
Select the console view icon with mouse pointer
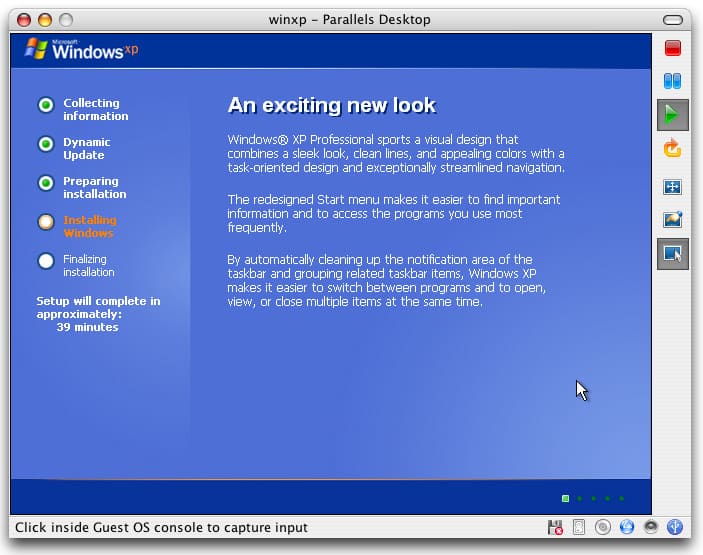[x=672, y=255]
